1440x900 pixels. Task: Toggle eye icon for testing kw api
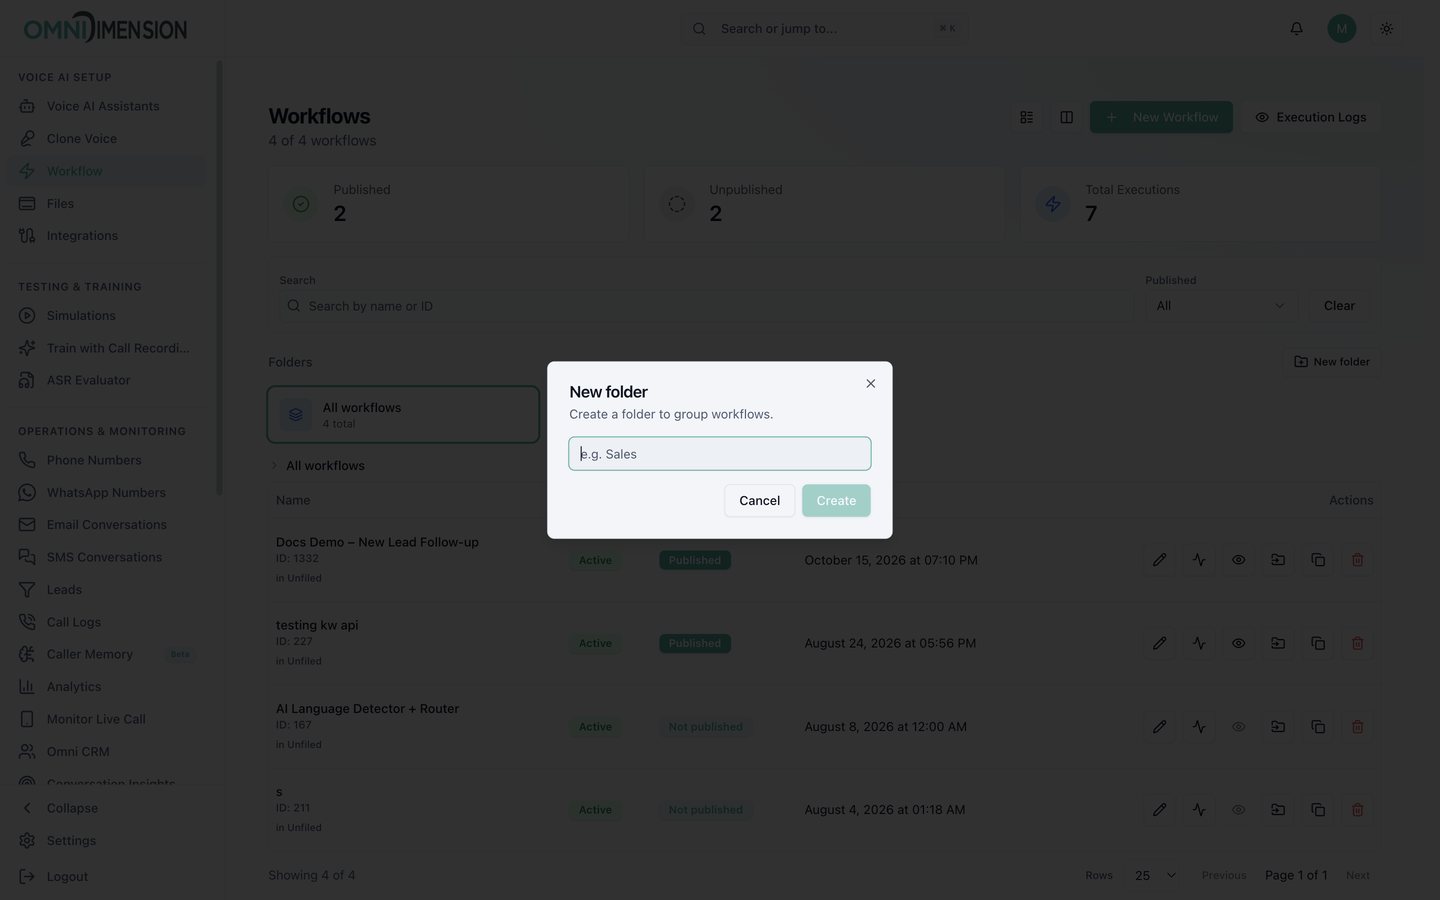[1238, 643]
